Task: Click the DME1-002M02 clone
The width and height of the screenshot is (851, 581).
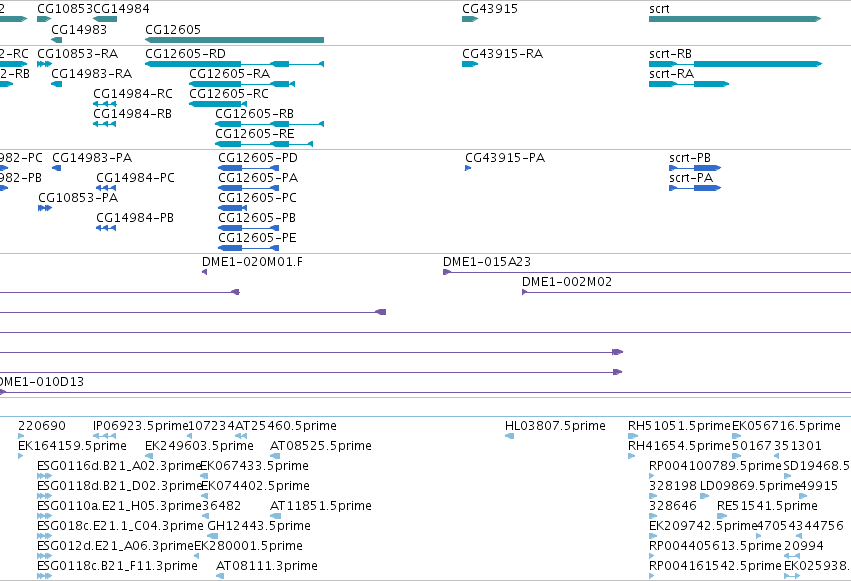Action: [687, 292]
